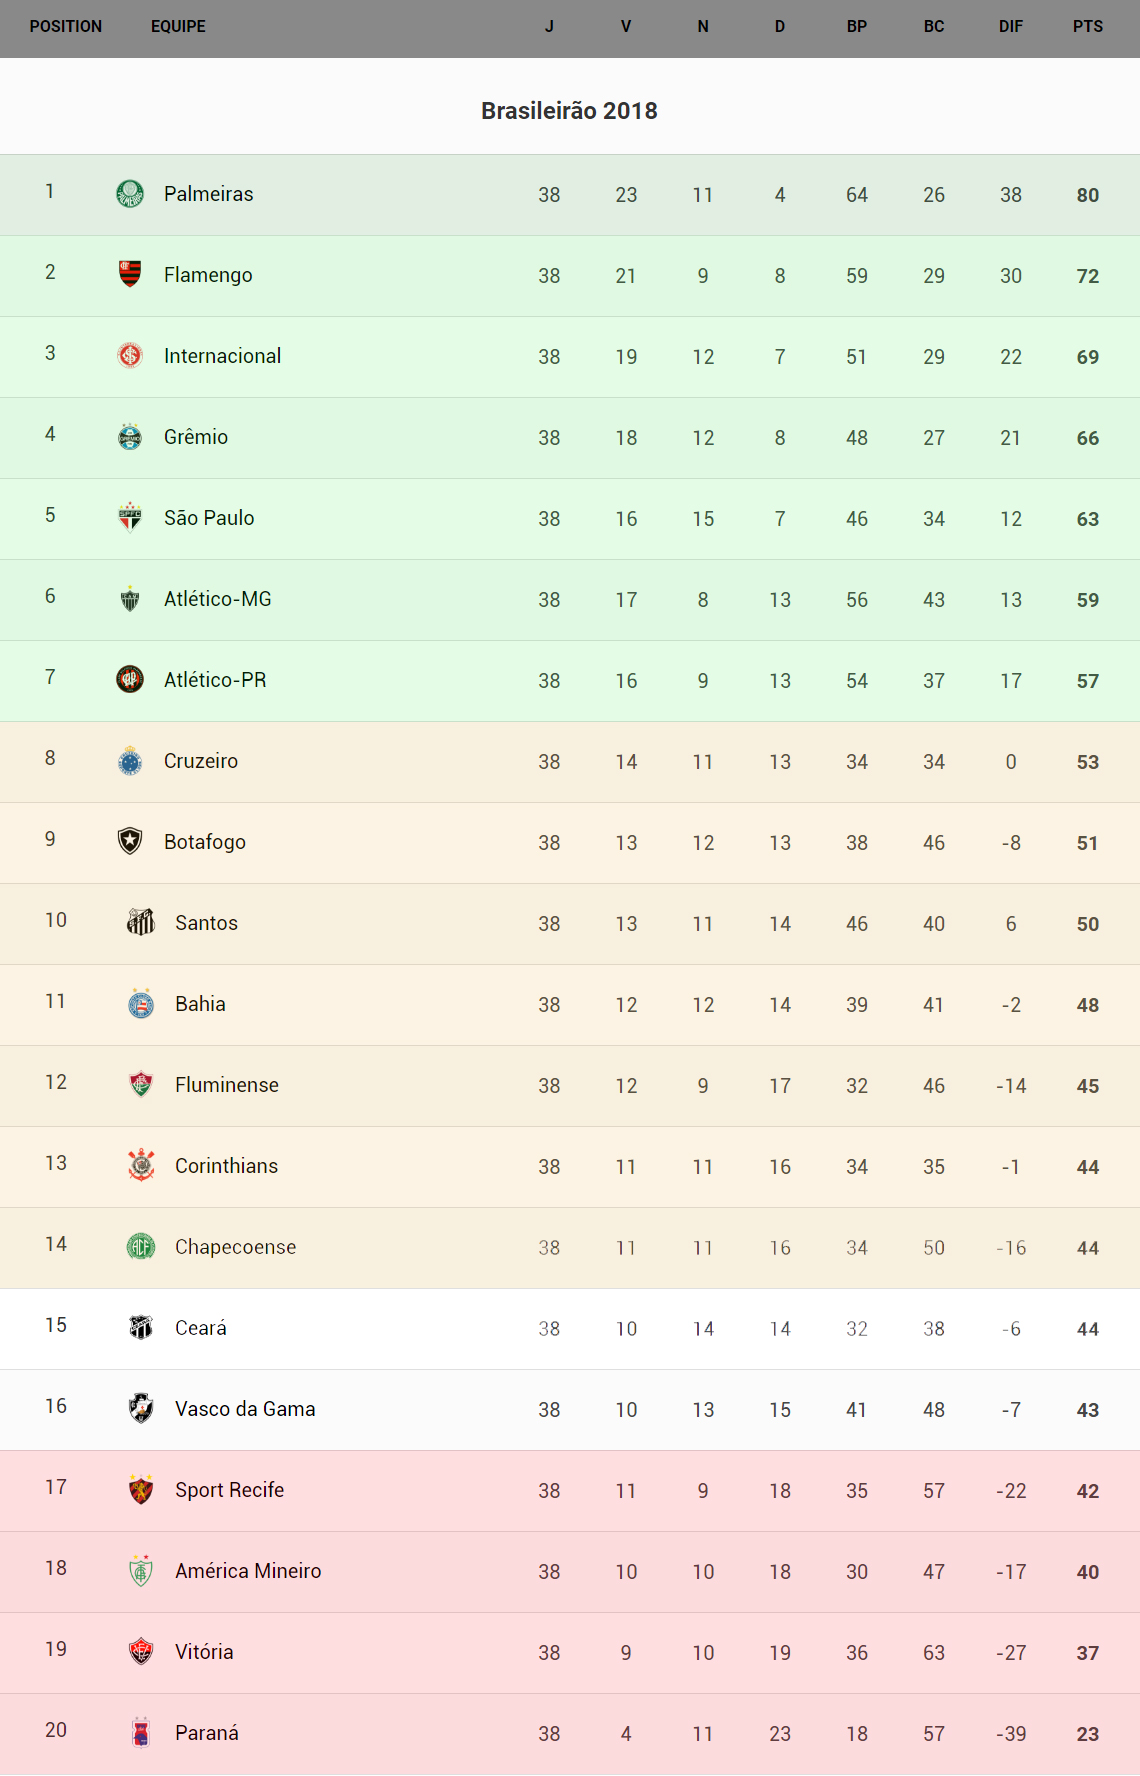The image size is (1140, 1776).
Task: Click Paraná's 23 points value
Action: [1087, 1734]
